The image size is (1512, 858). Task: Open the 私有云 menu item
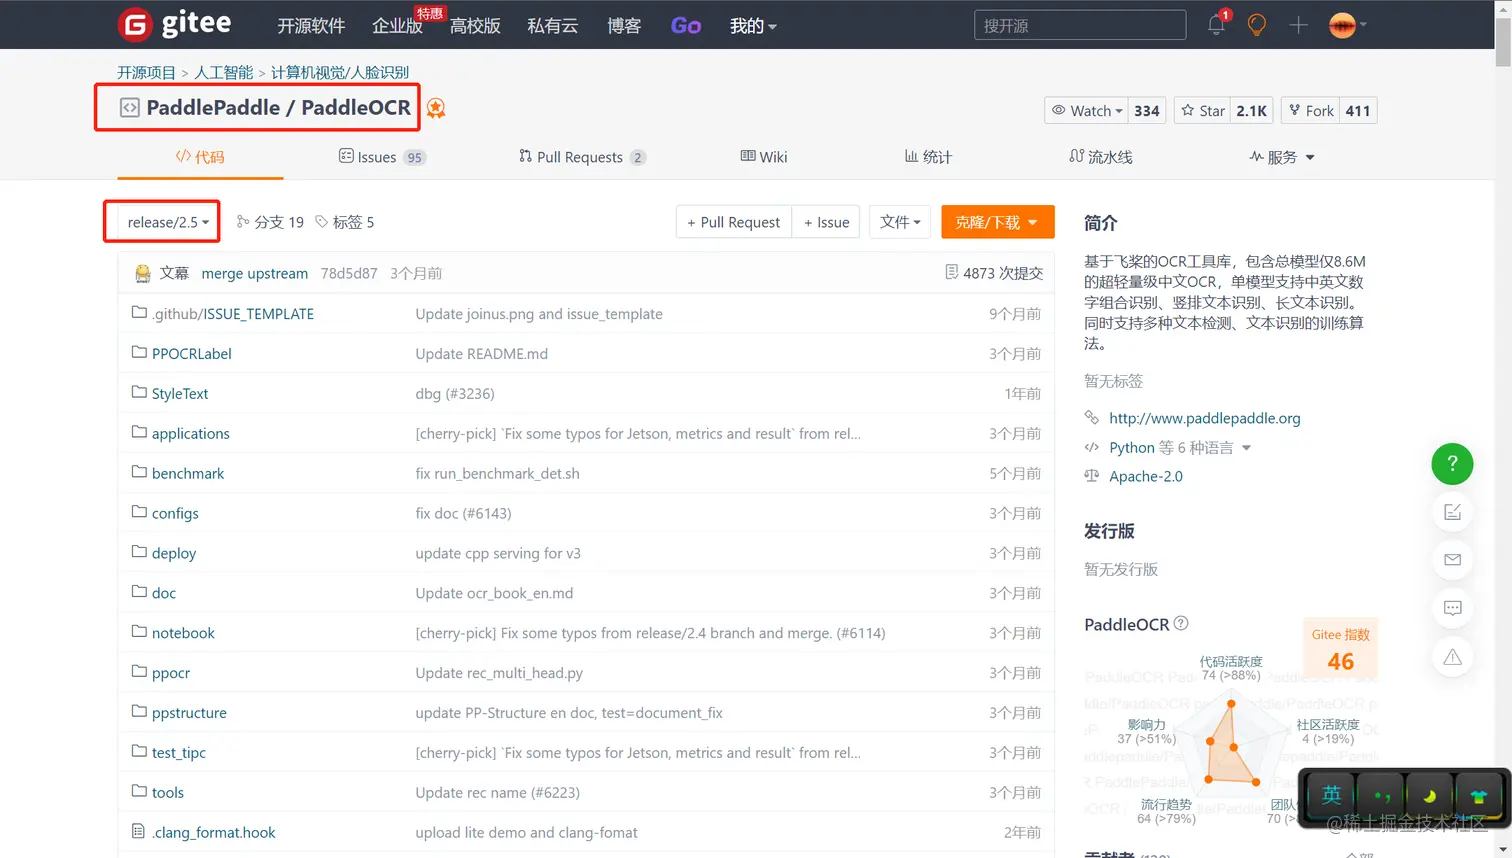click(553, 26)
